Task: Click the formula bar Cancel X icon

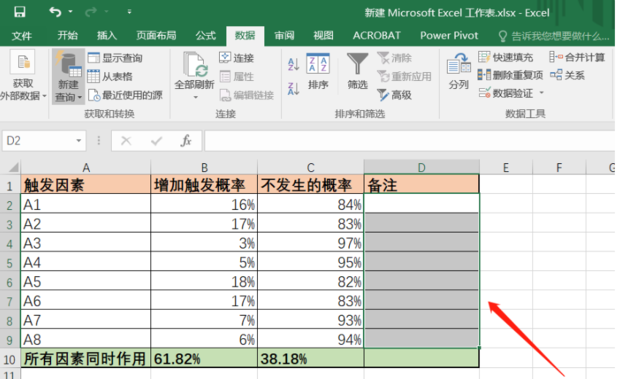Action: pos(126,141)
